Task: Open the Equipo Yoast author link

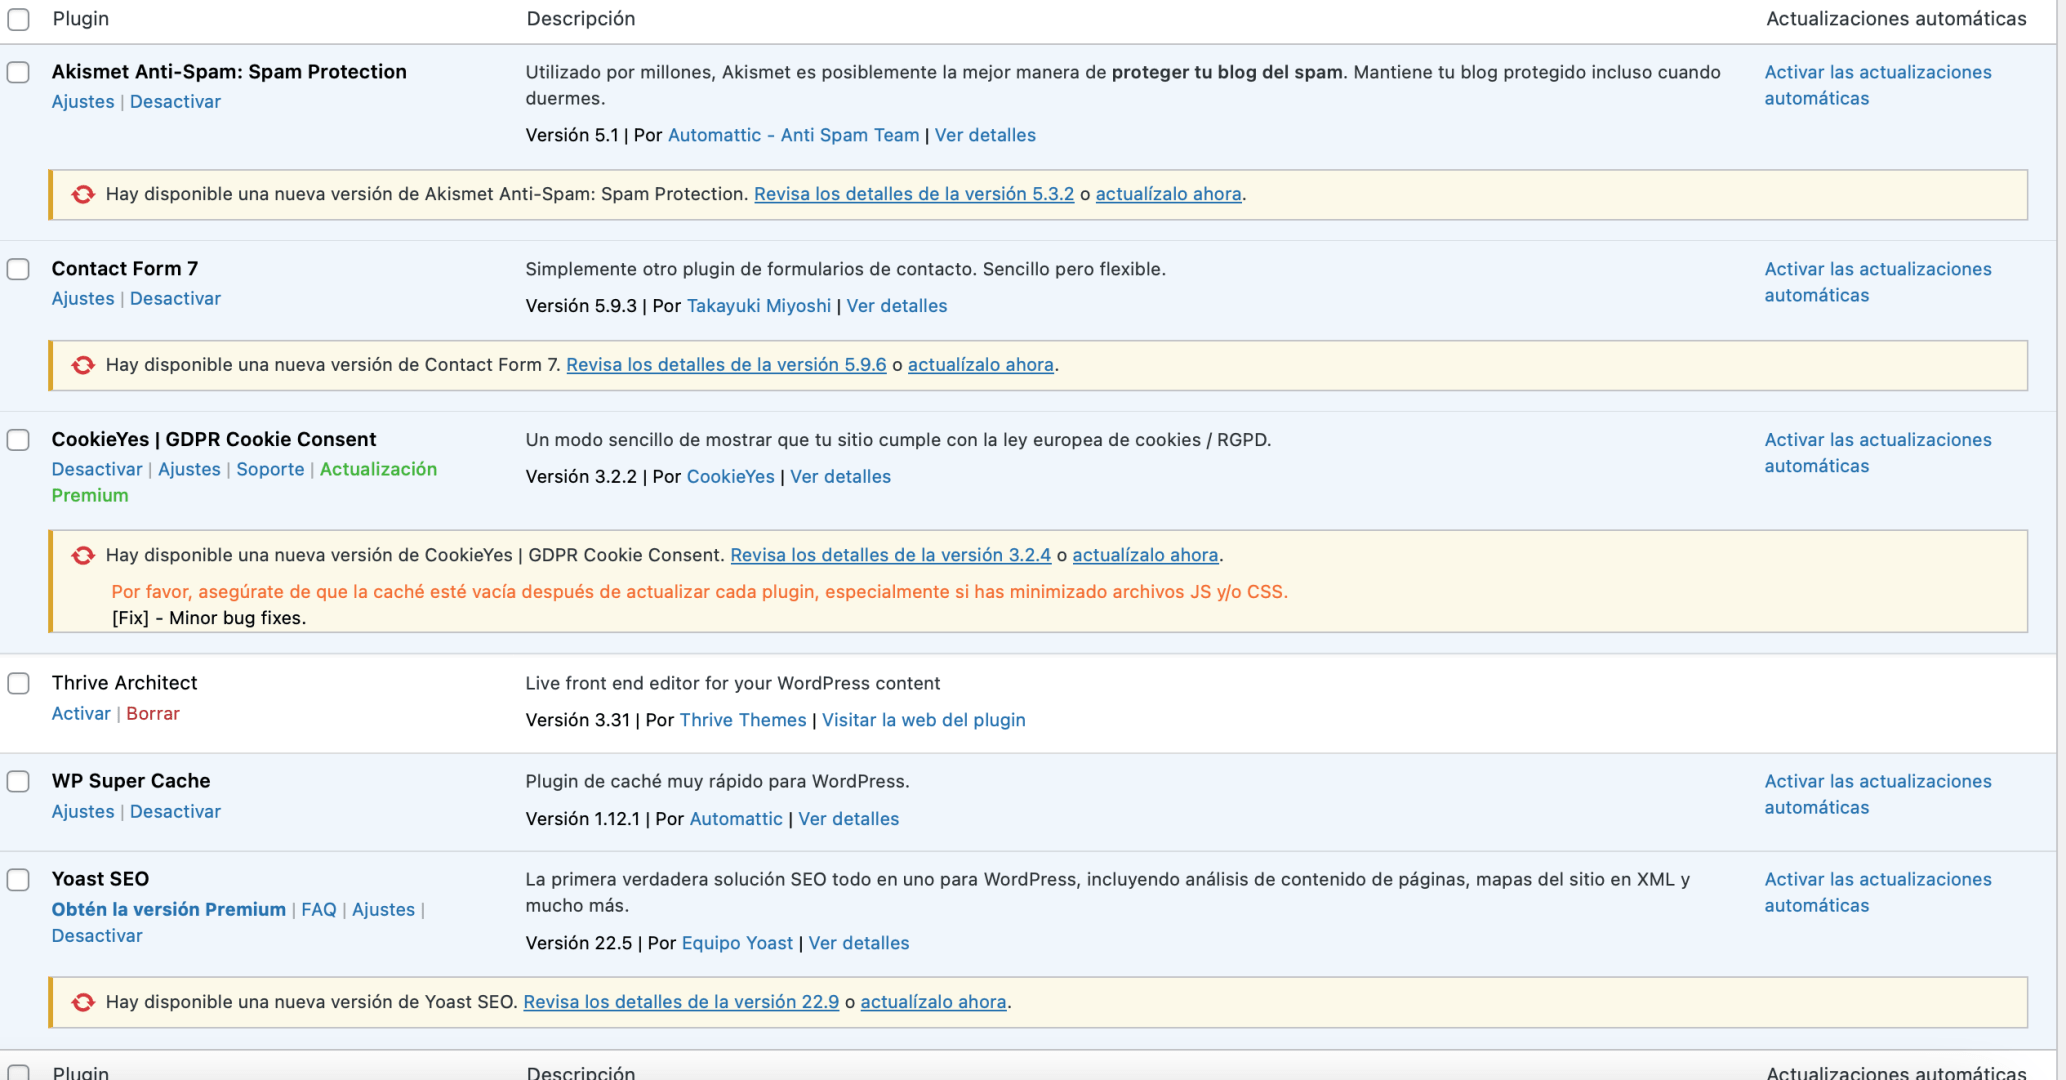Action: click(x=737, y=943)
